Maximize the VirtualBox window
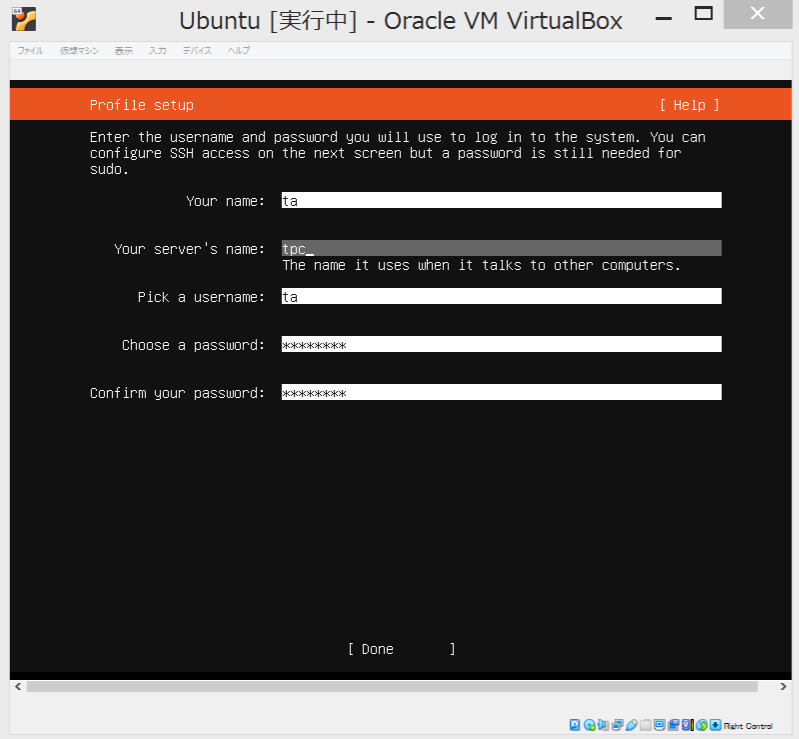 pos(704,14)
